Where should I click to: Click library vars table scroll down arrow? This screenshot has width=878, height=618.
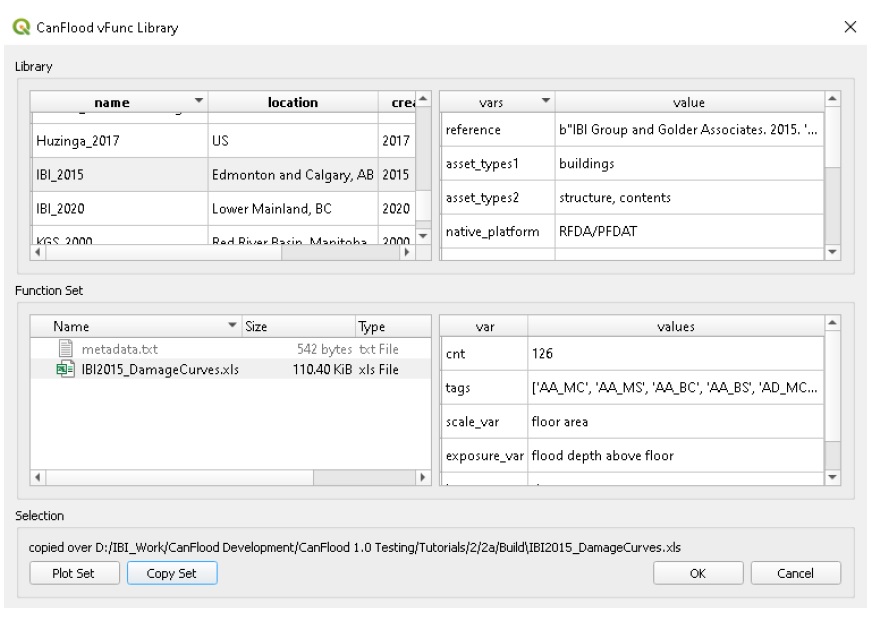[833, 252]
